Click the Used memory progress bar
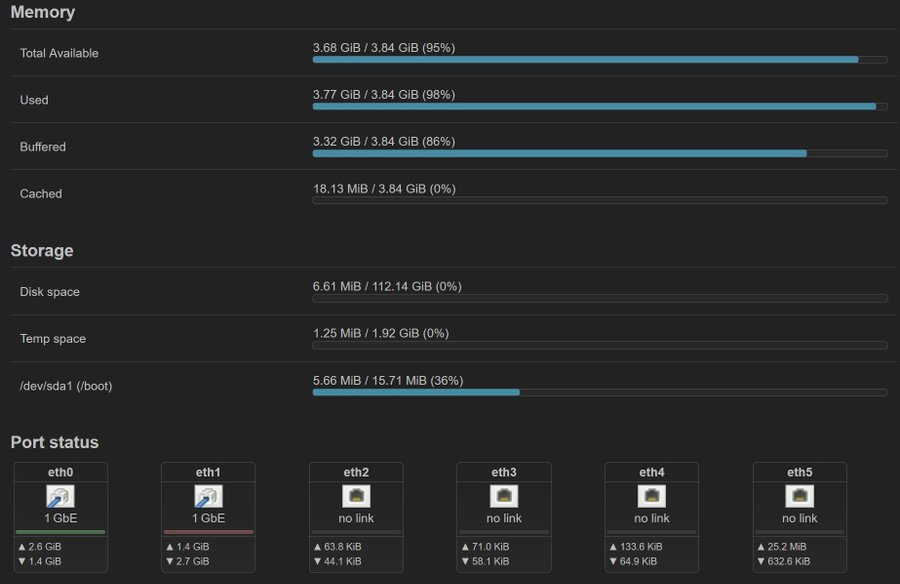 600,107
